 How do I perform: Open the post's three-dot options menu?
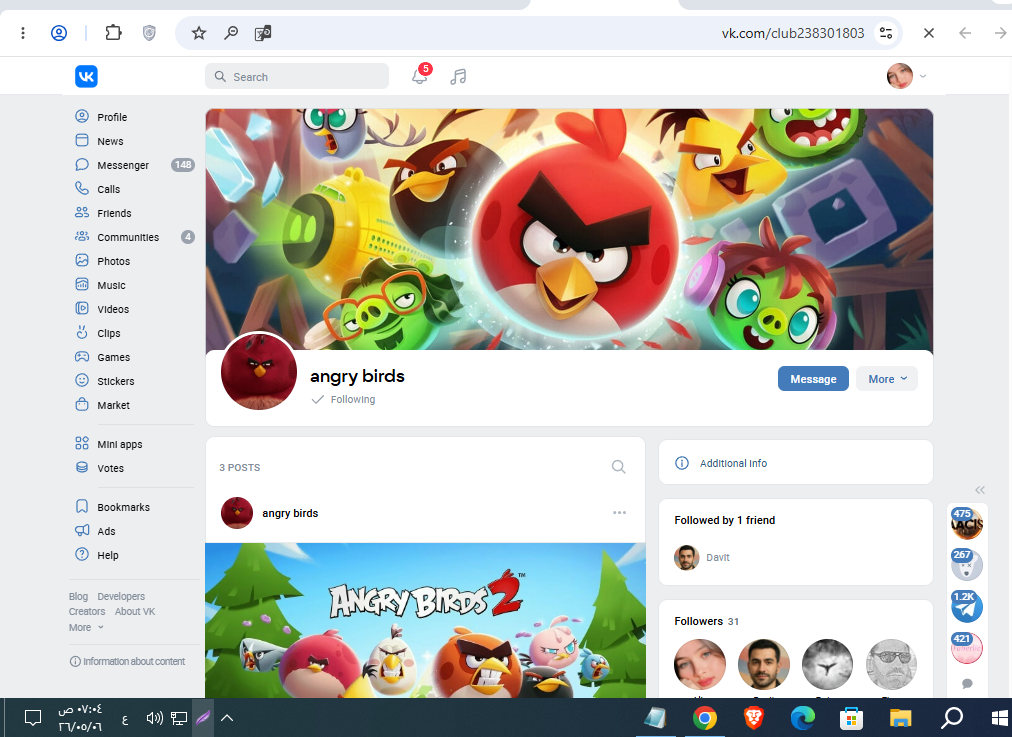(620, 512)
